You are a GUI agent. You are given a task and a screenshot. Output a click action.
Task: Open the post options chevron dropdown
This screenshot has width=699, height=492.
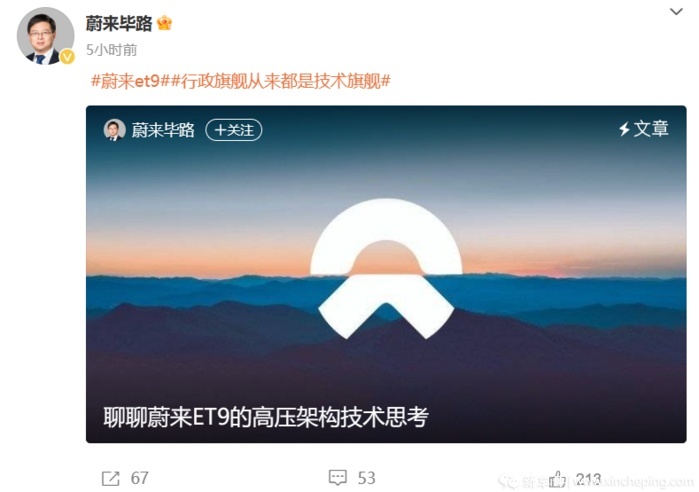[x=676, y=12]
